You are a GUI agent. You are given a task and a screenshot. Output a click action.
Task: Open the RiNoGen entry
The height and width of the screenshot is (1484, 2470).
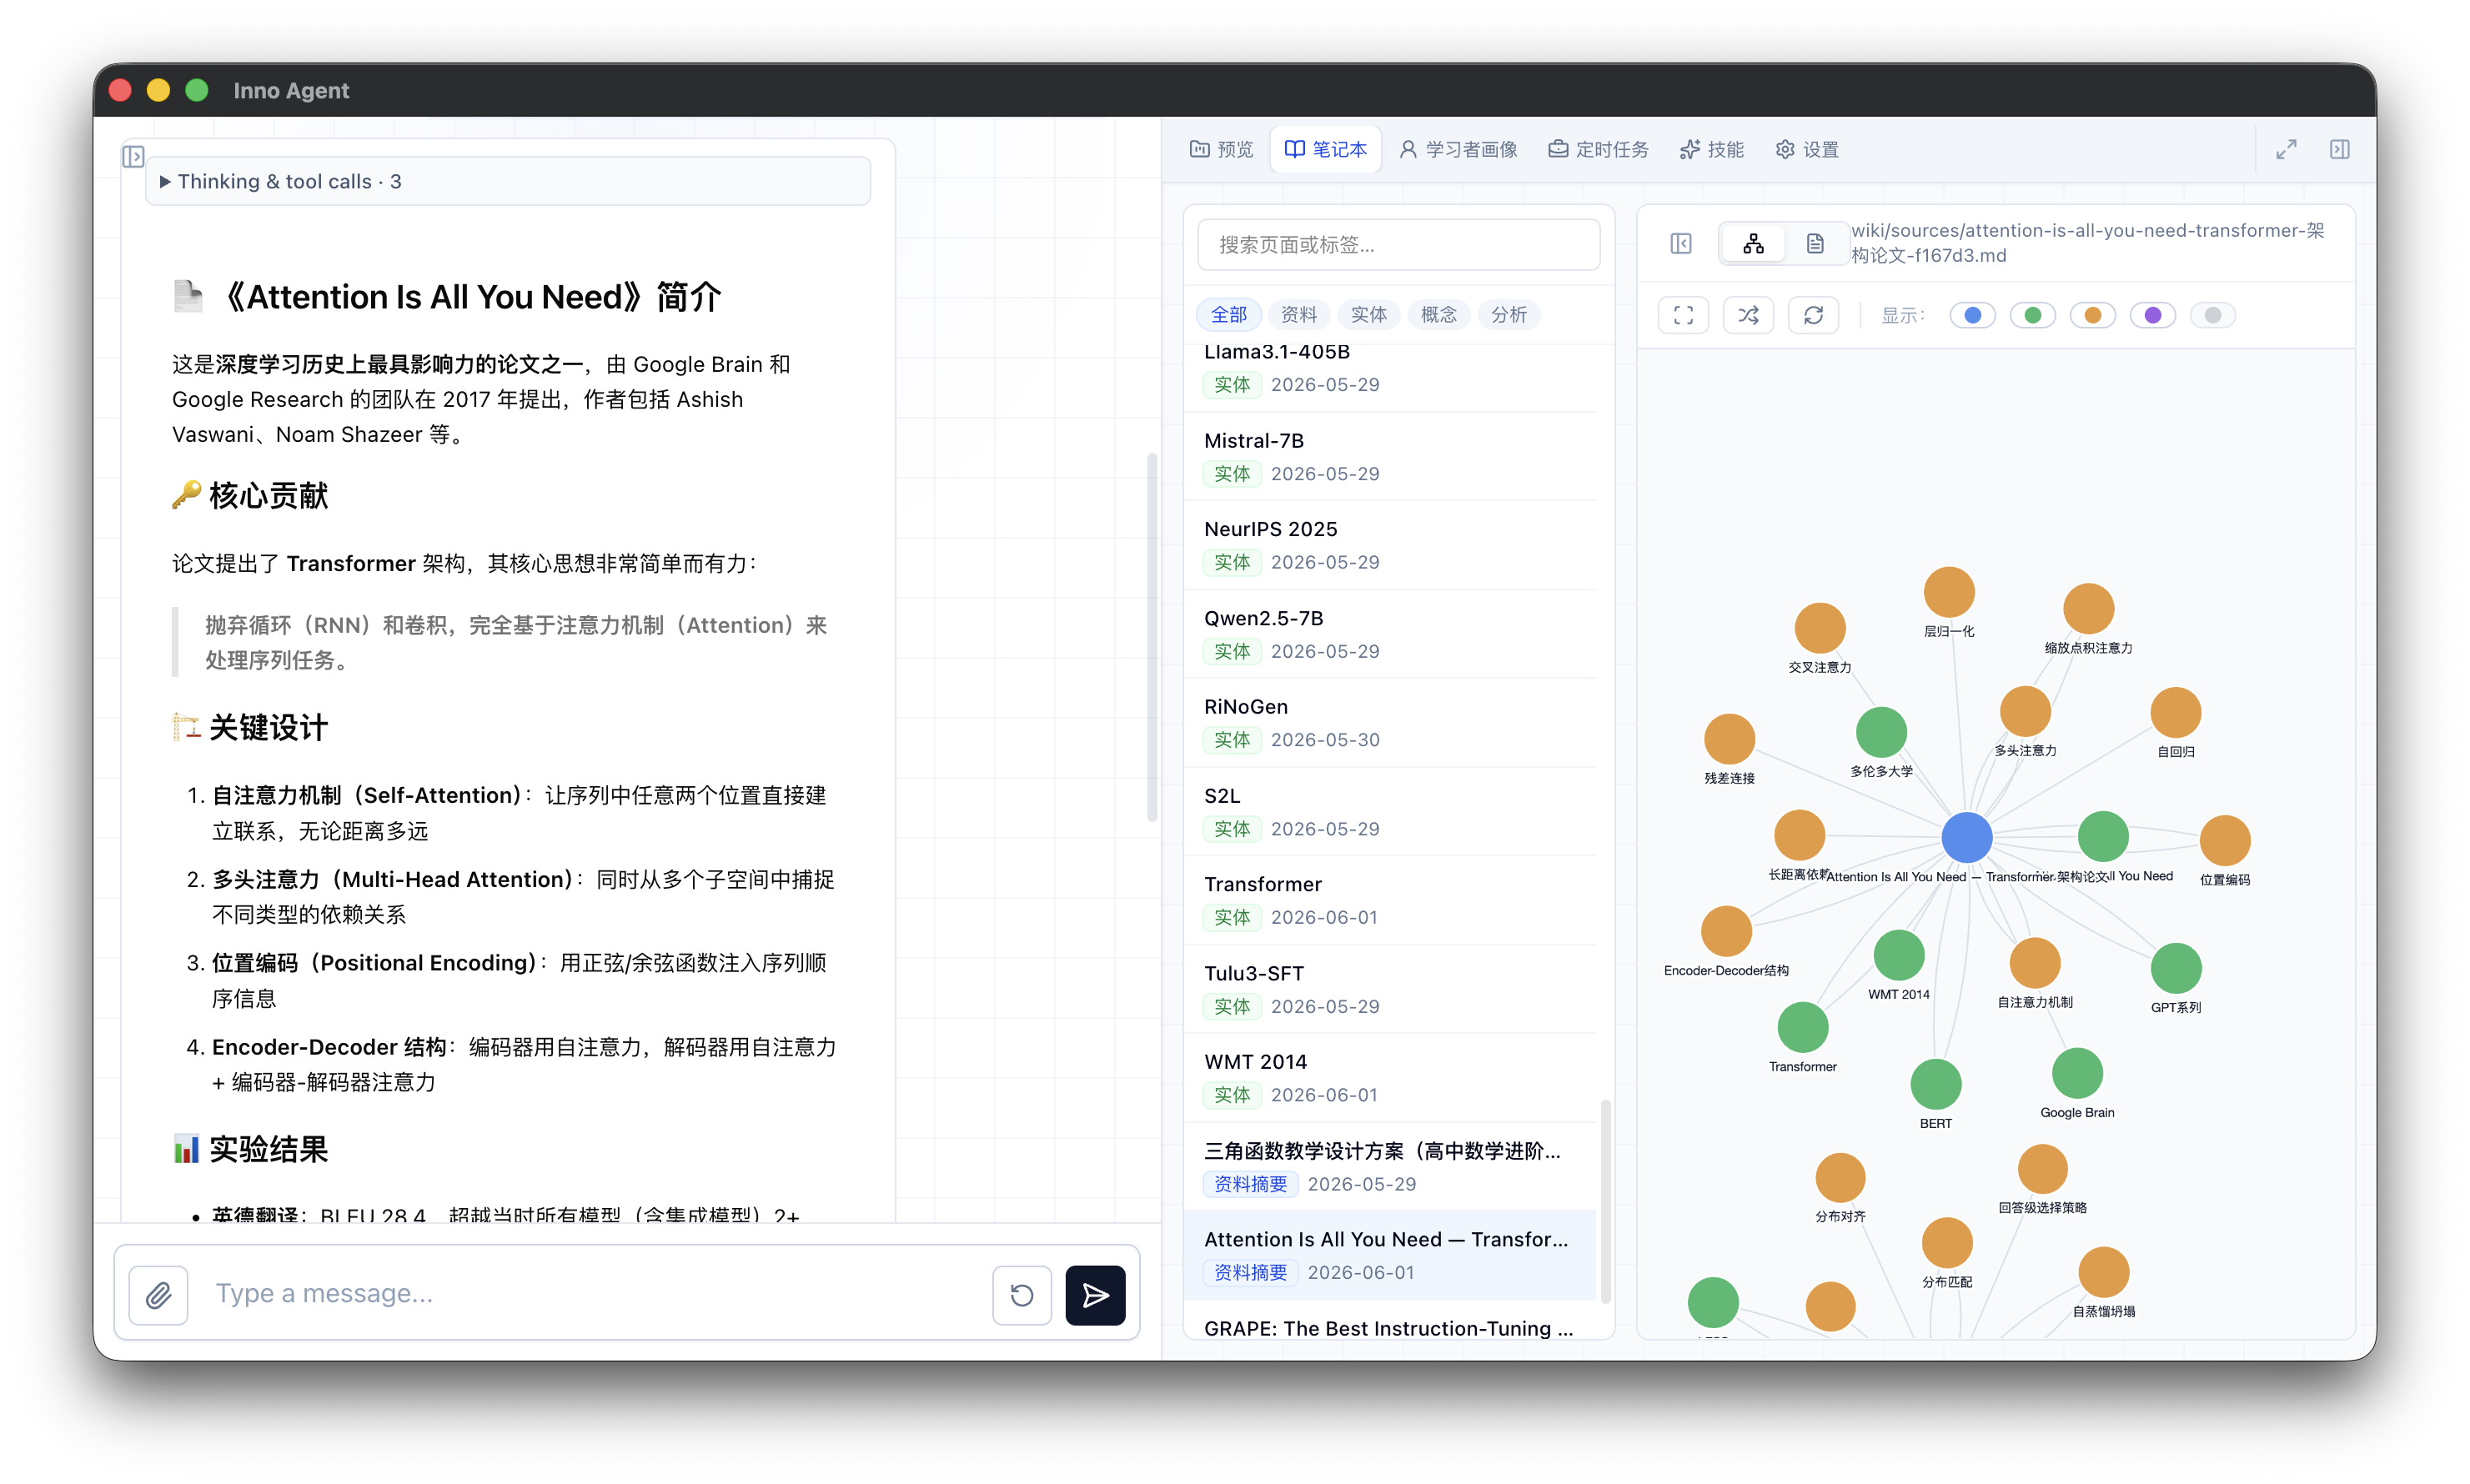click(1390, 722)
